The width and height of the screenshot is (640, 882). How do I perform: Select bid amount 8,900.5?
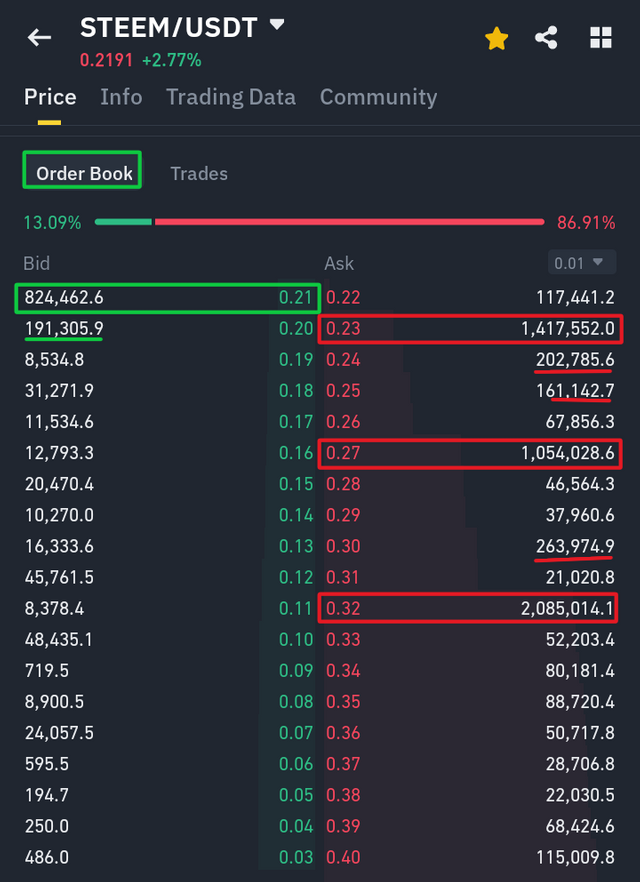[54, 702]
